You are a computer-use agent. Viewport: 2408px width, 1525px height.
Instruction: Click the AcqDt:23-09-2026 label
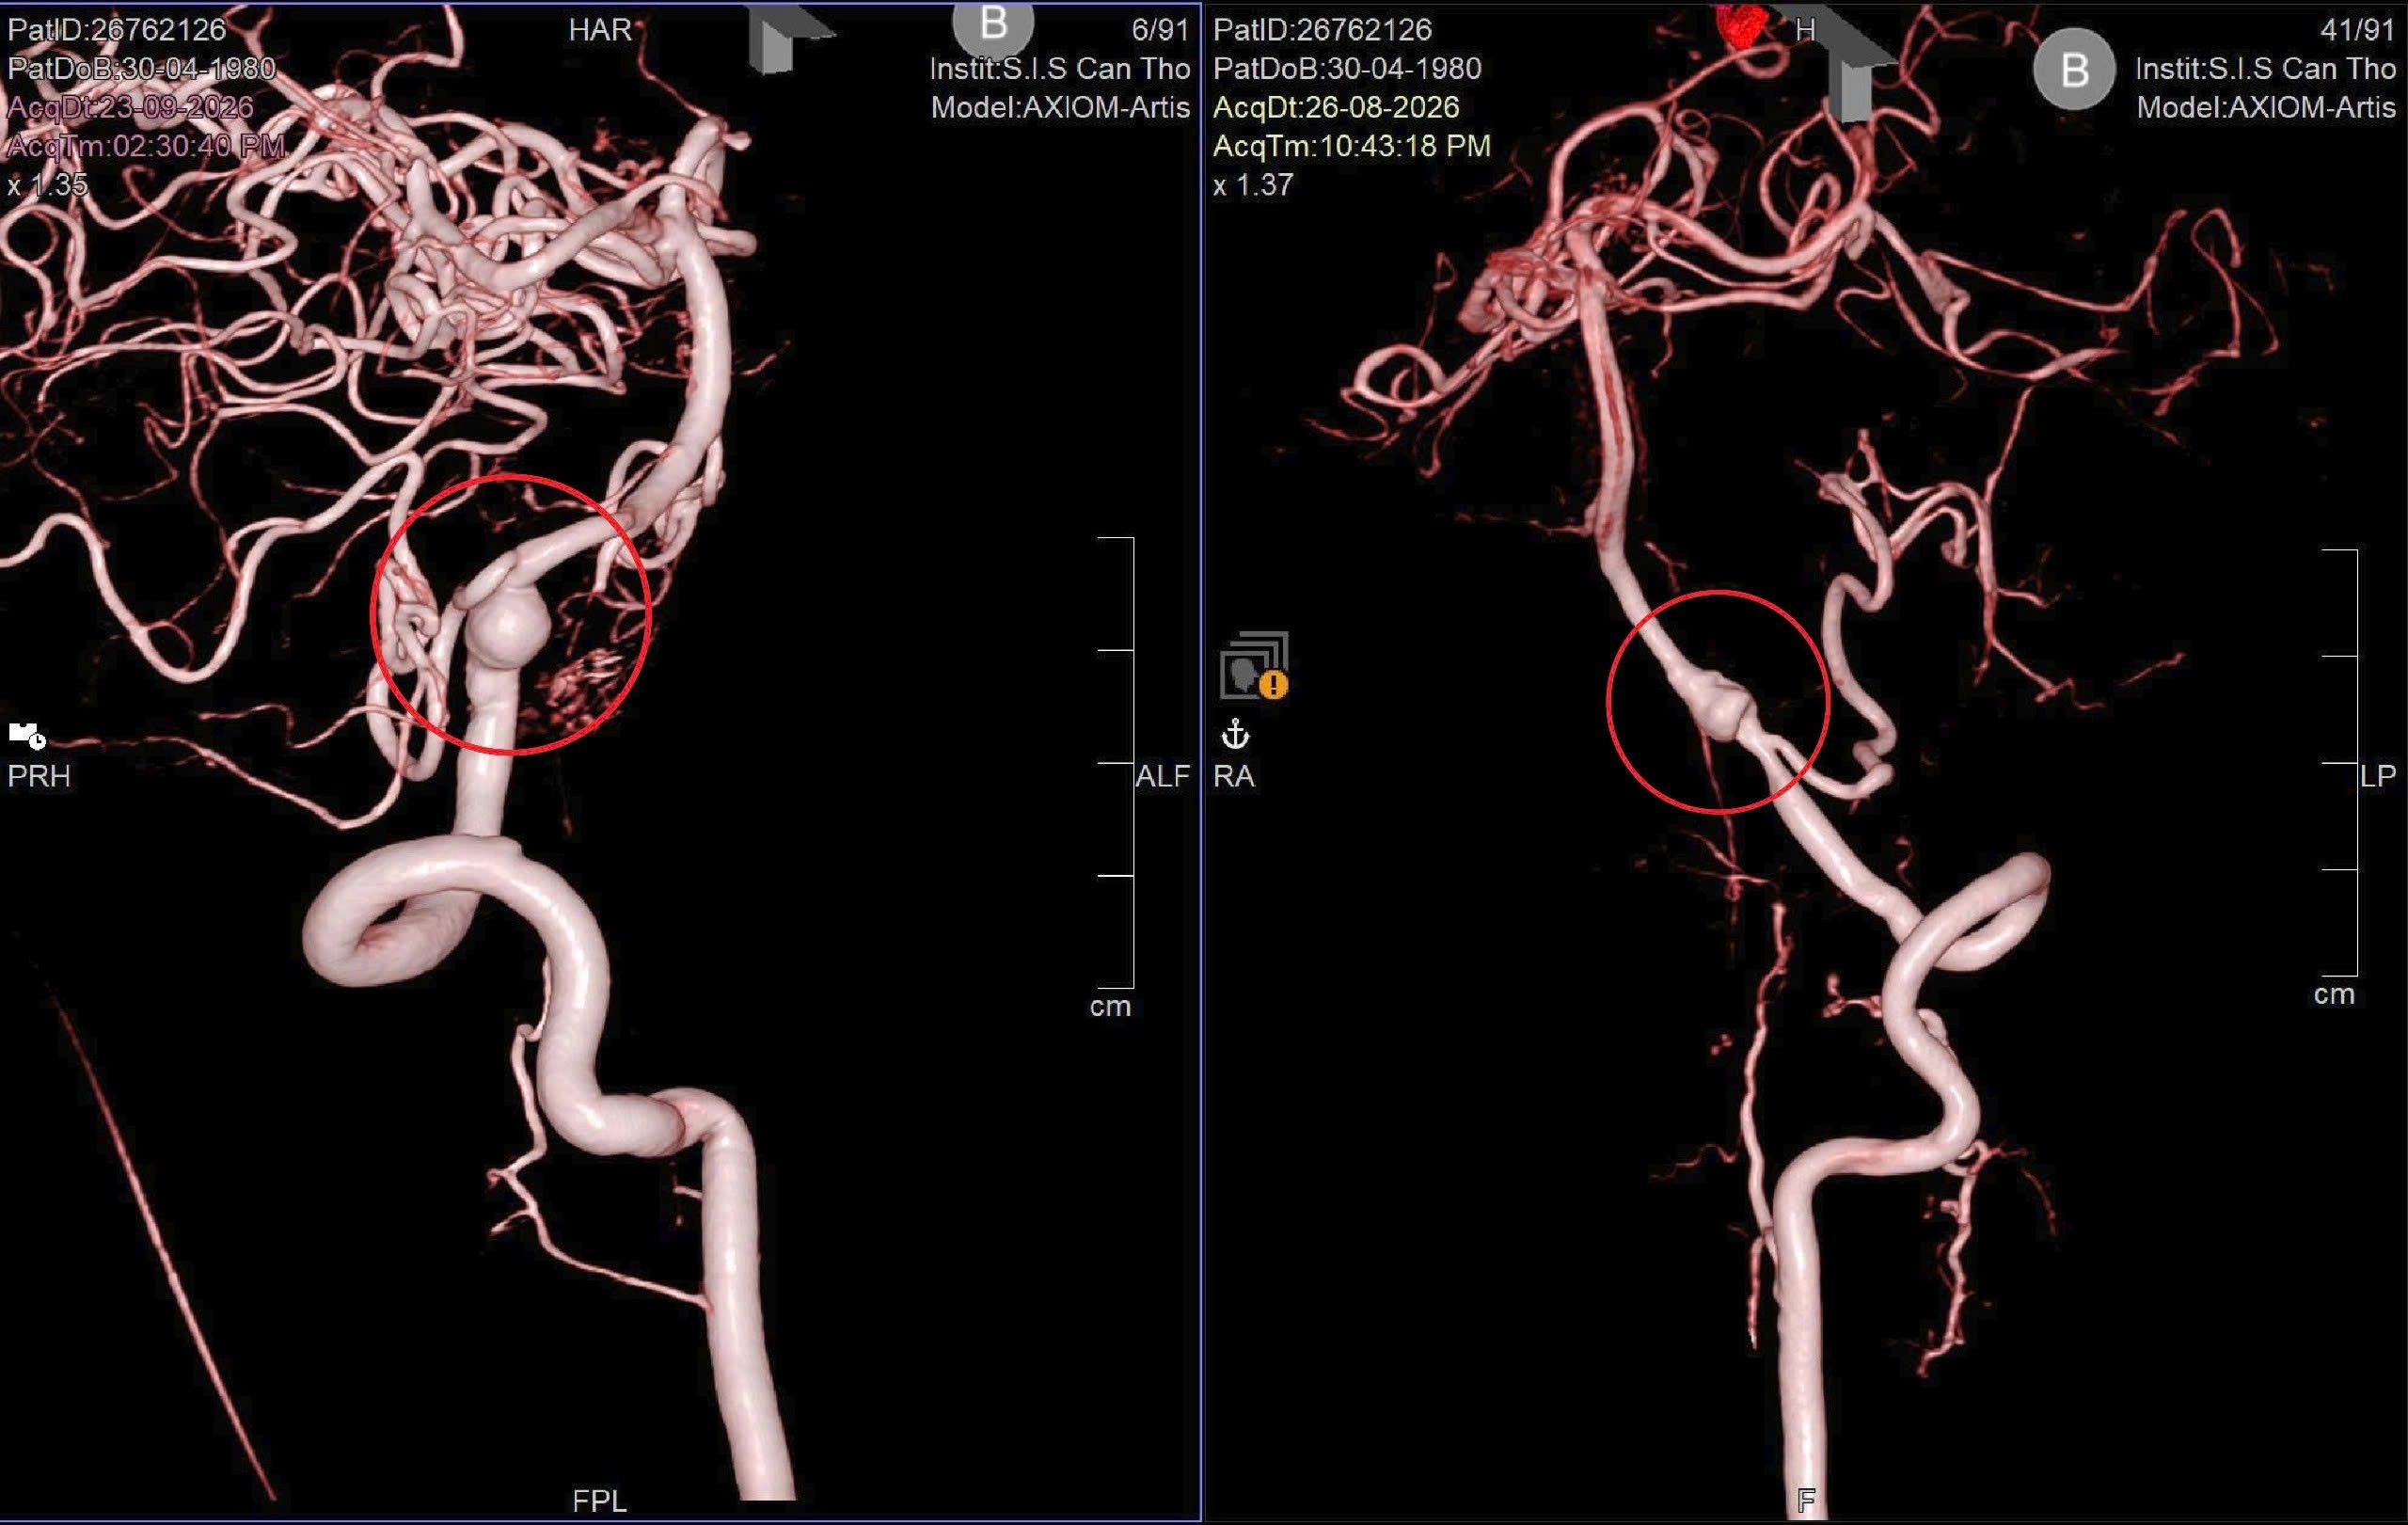pos(130,107)
